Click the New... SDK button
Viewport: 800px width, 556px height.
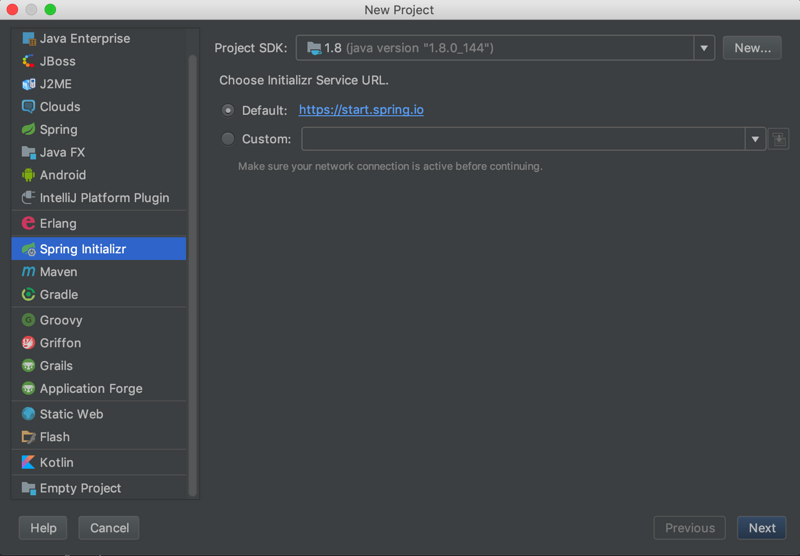tap(752, 48)
